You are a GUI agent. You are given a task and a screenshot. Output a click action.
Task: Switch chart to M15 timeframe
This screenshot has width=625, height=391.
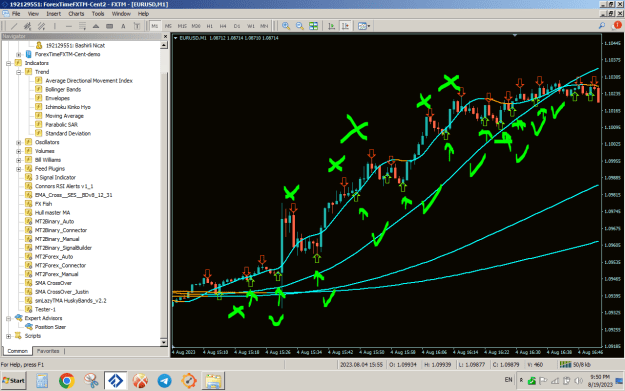(182, 26)
